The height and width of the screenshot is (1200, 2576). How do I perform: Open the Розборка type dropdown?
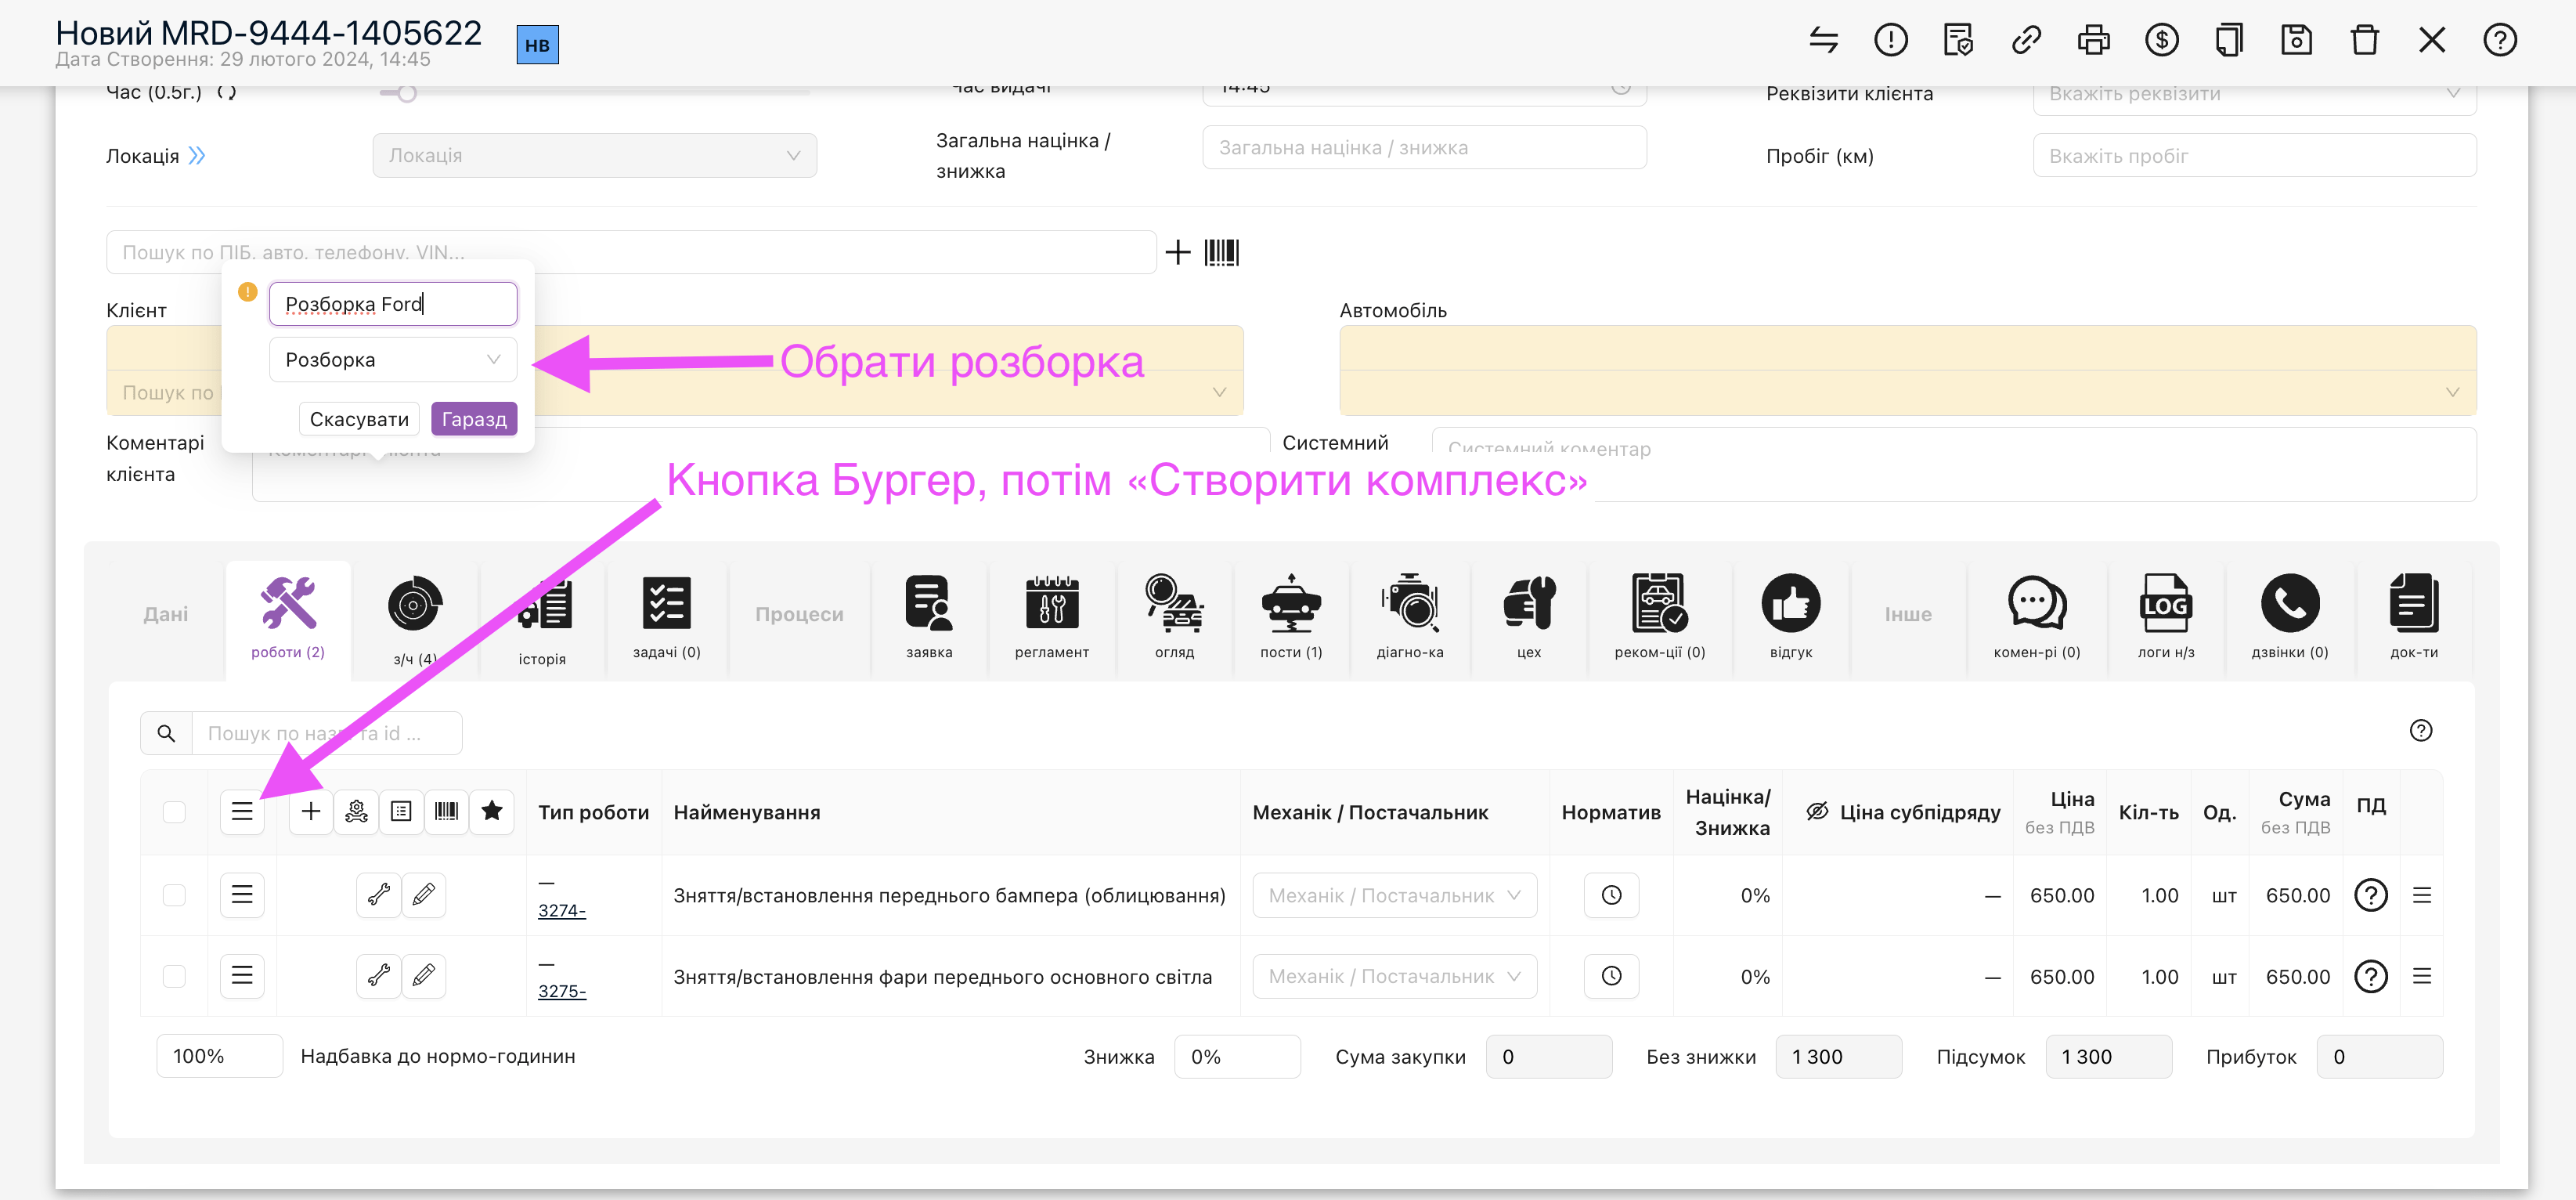click(x=392, y=360)
